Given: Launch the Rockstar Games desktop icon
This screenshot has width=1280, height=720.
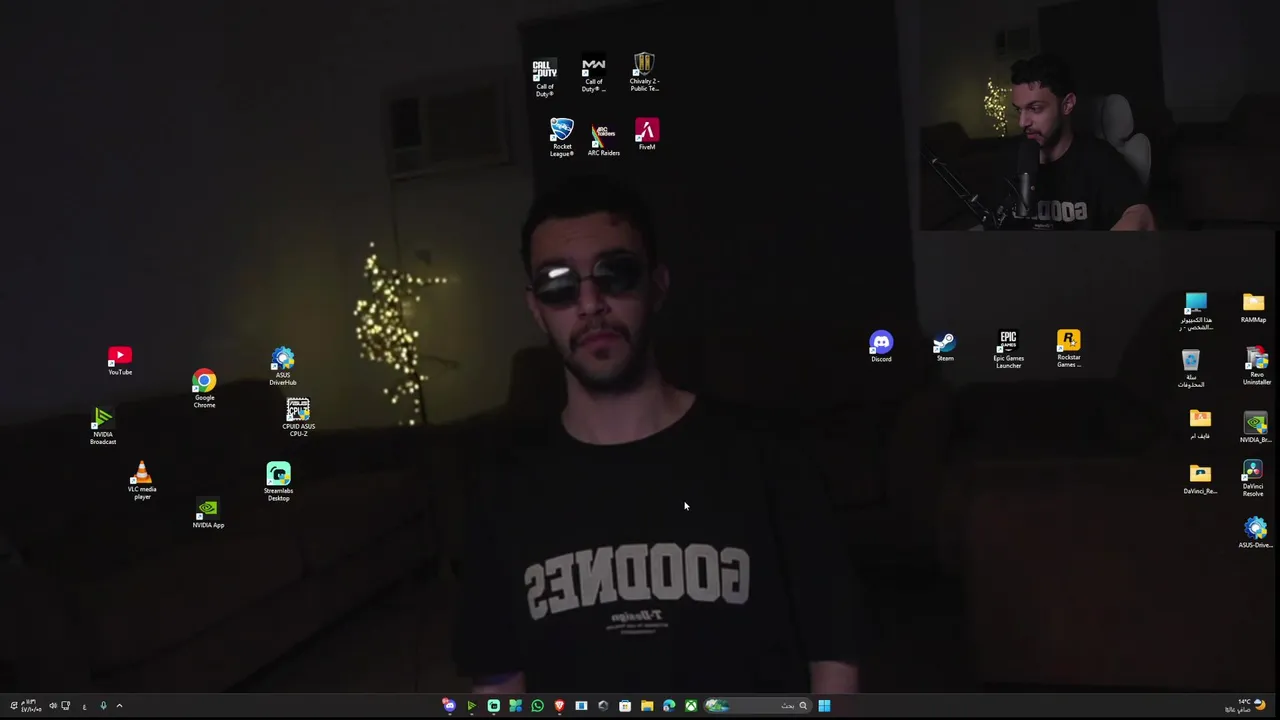Looking at the screenshot, I should pos(1069,349).
